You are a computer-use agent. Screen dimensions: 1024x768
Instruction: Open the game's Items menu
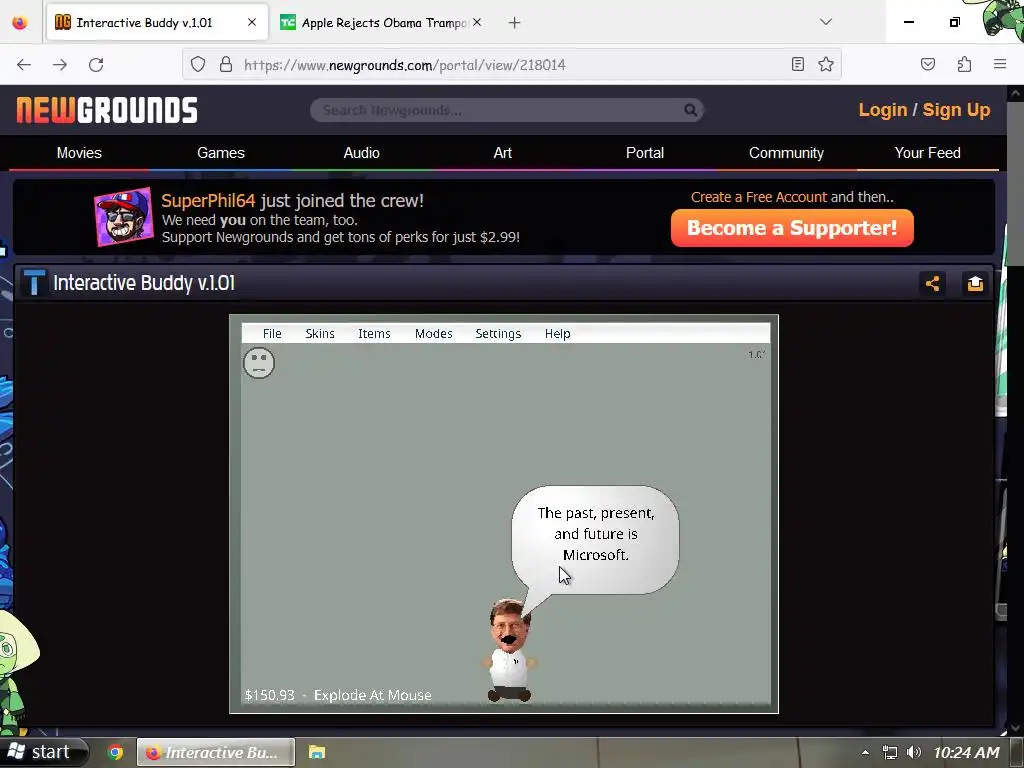374,334
